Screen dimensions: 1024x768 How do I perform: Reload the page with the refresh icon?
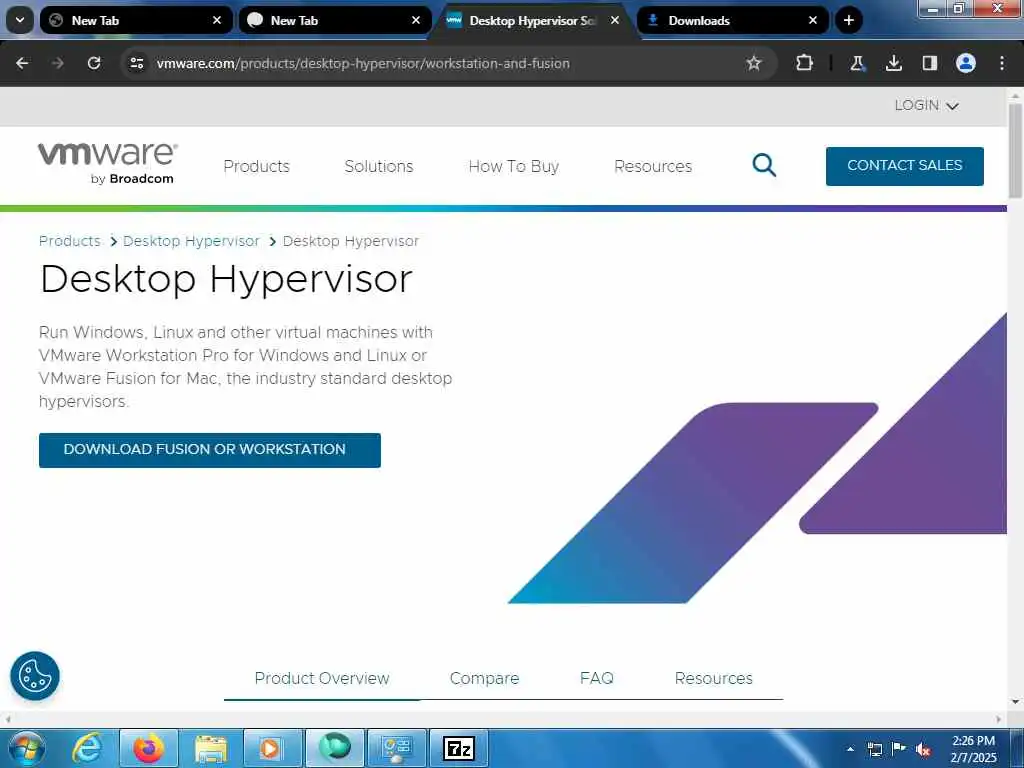(x=94, y=63)
